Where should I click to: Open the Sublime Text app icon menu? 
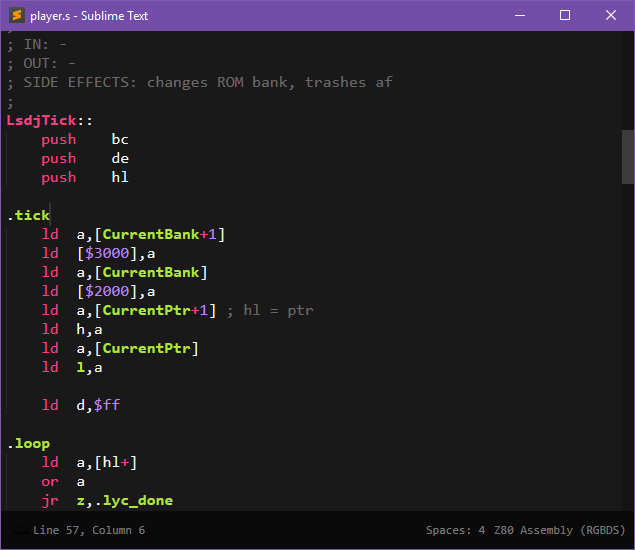tap(17, 15)
